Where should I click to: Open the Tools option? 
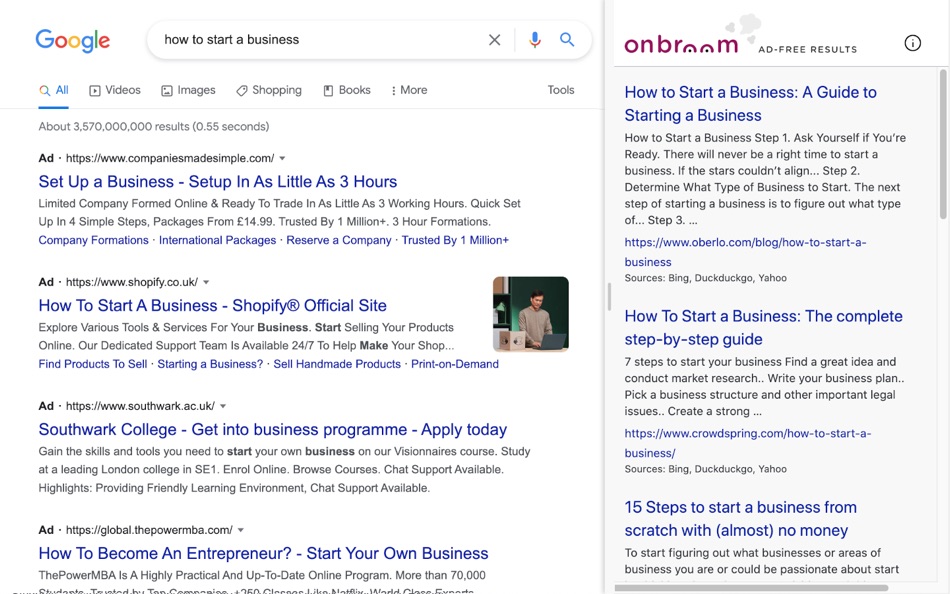(560, 90)
